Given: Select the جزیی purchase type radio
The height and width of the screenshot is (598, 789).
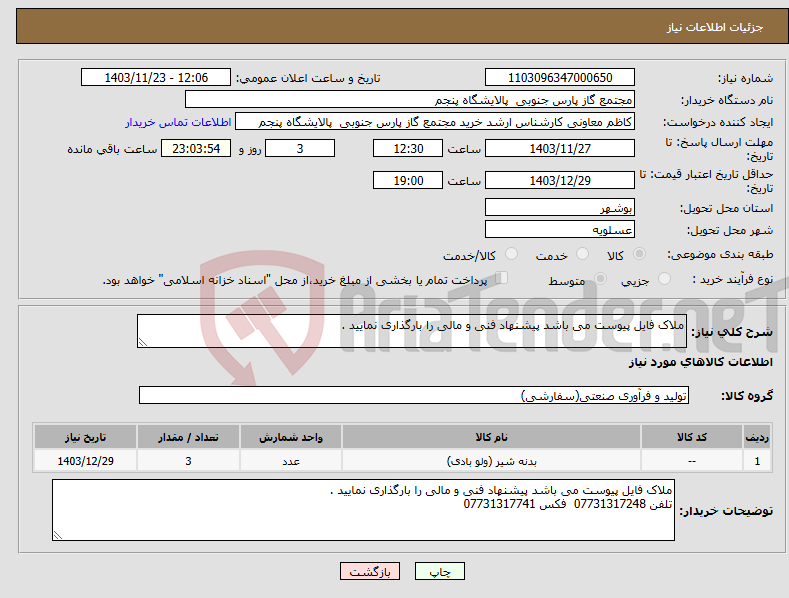Looking at the screenshot, I should (664, 278).
